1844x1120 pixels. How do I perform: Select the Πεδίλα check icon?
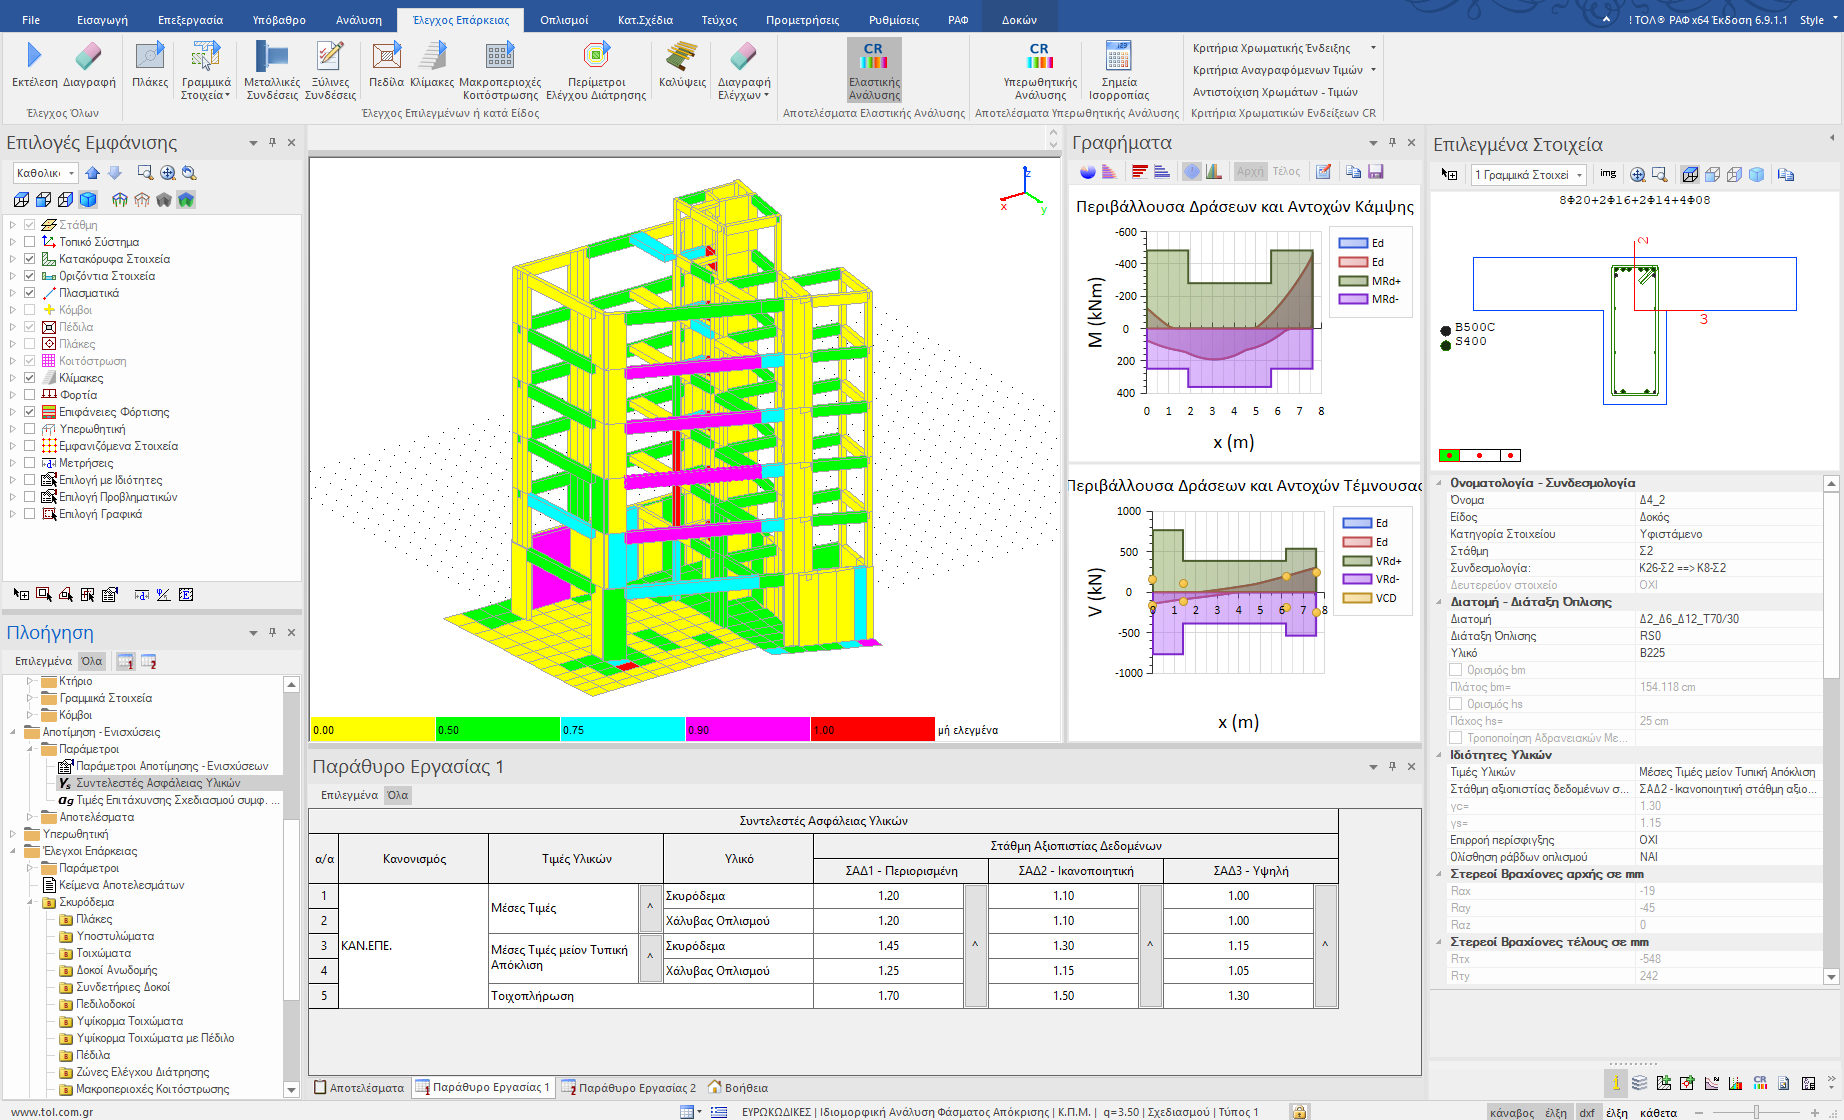click(386, 65)
